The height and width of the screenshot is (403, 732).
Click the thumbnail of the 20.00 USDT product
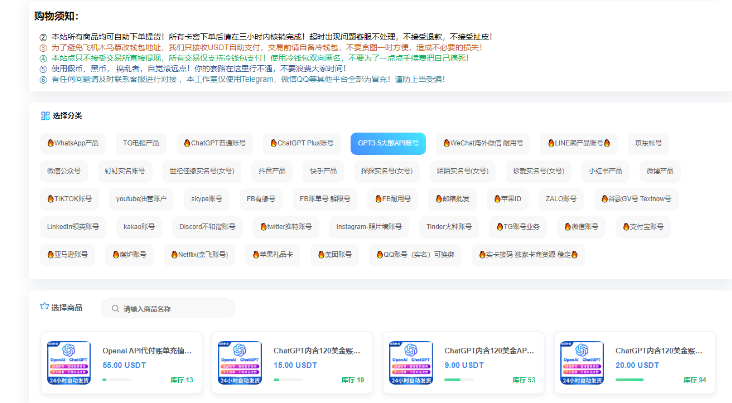tap(582, 363)
